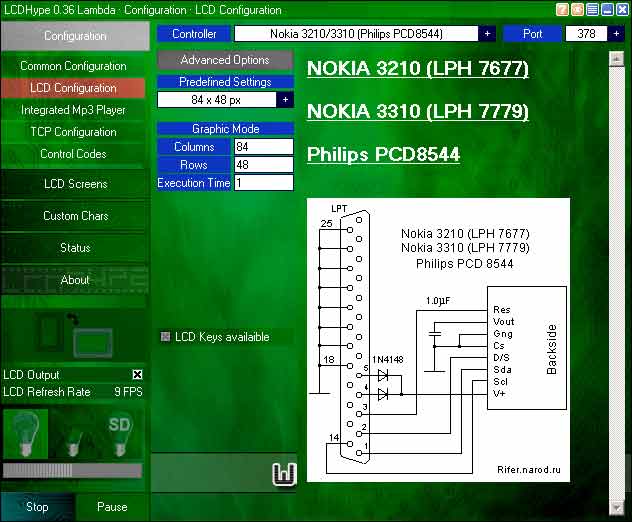Image resolution: width=632 pixels, height=522 pixels.
Task: Click the Advanced Options button
Action: tap(225, 60)
